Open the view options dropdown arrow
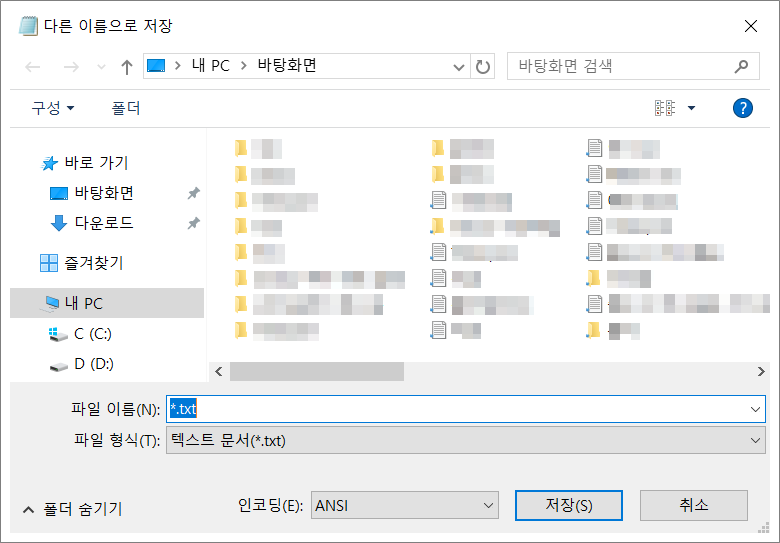 point(691,108)
